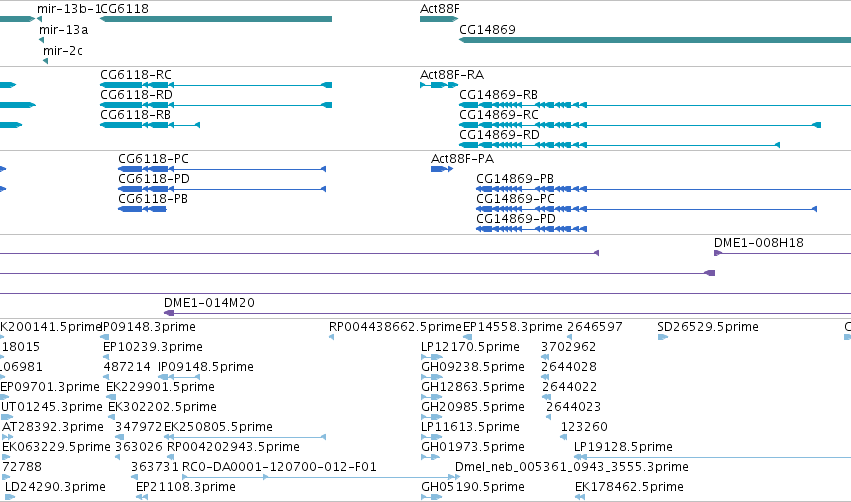Select EST RP004438662.5prime
This screenshot has height=502, width=851.
[x=395, y=327]
